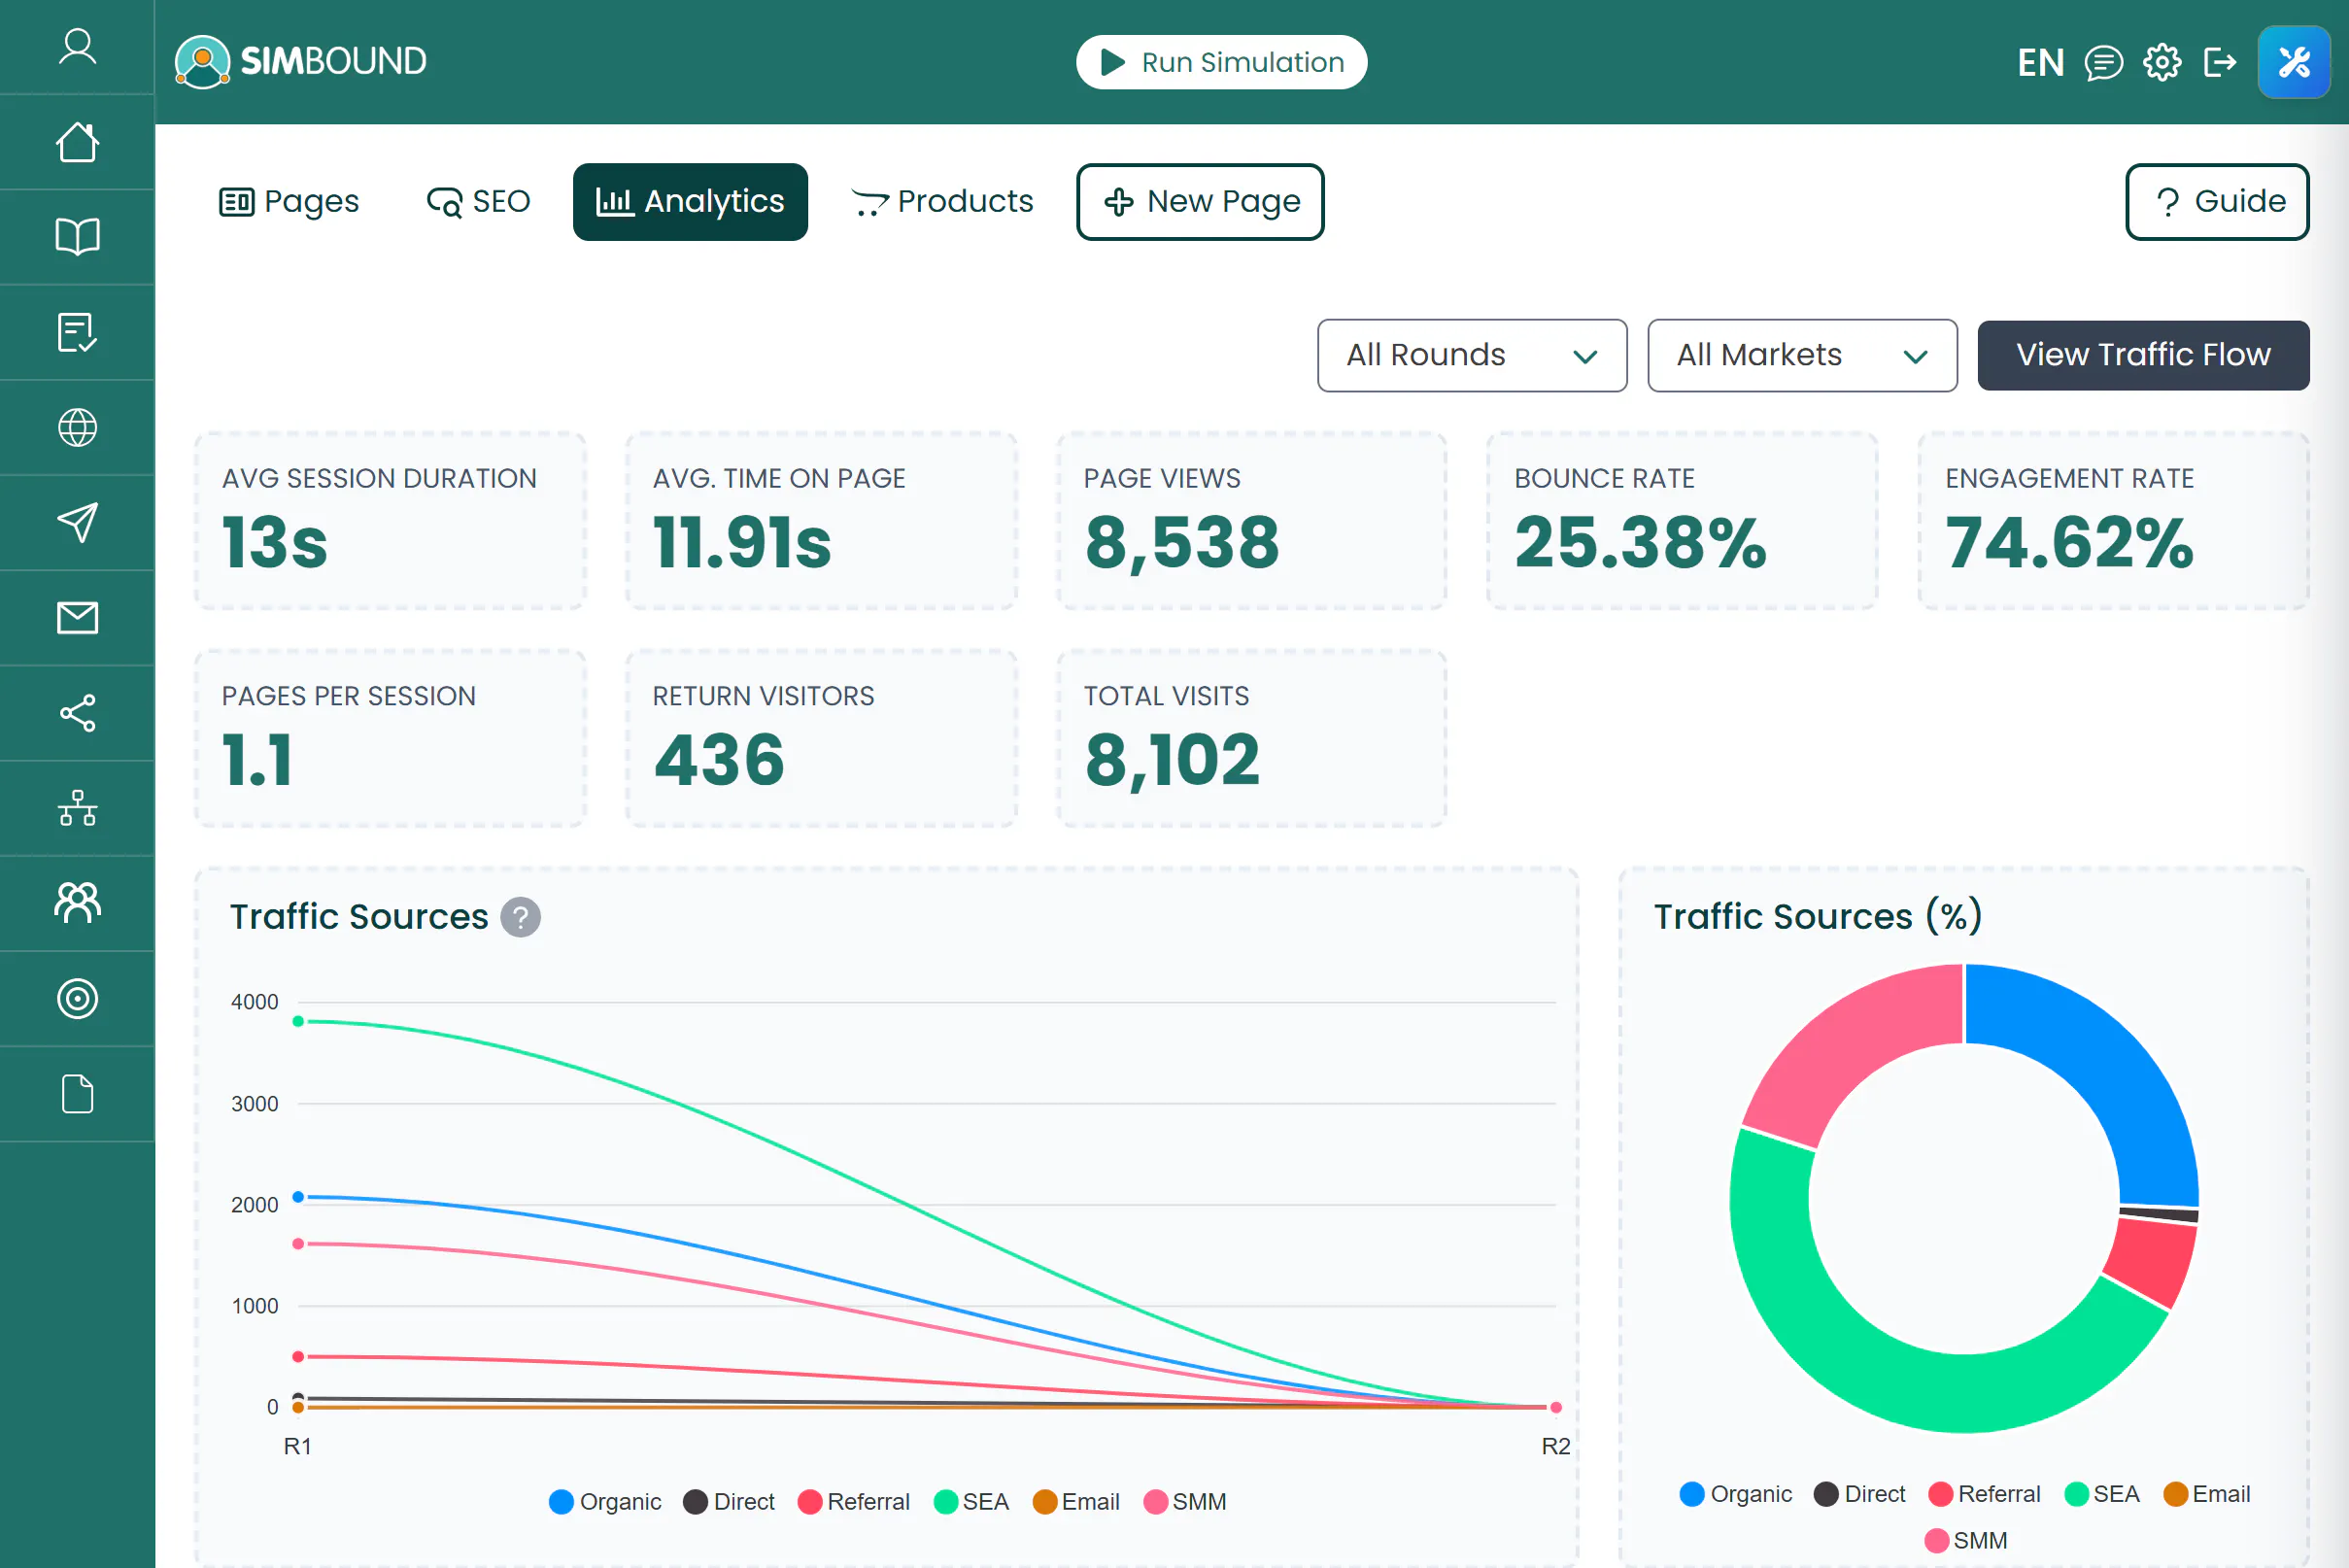
Task: Click the Referral data point at R1
Action: (x=298, y=1357)
